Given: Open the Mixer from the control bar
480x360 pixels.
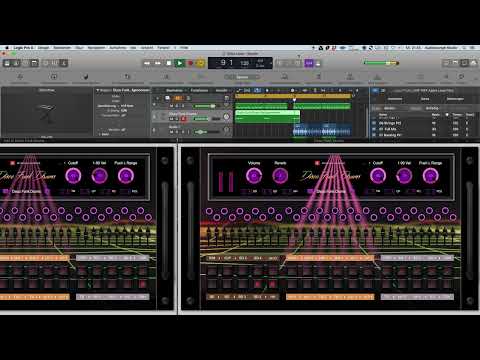Looking at the screenshot, I should pyautogui.click(x=55, y=63).
